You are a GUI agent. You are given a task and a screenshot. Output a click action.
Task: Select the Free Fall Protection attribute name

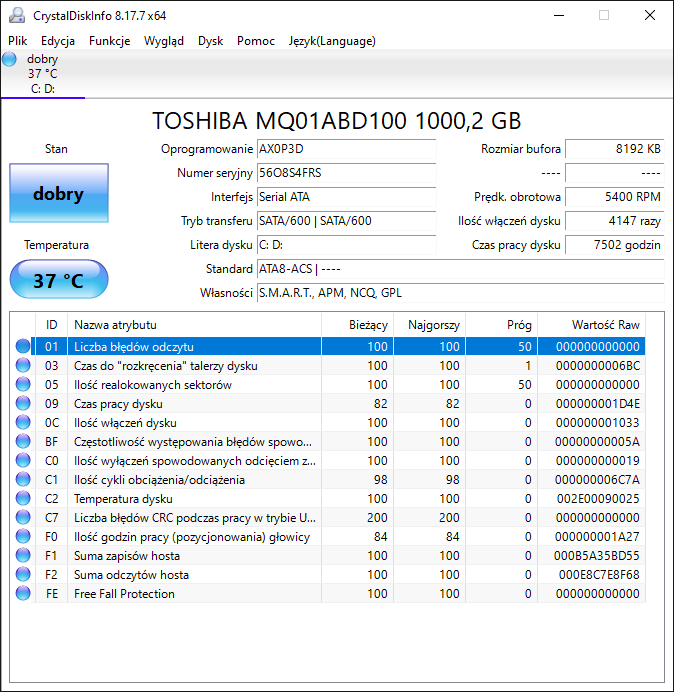pyautogui.click(x=124, y=594)
